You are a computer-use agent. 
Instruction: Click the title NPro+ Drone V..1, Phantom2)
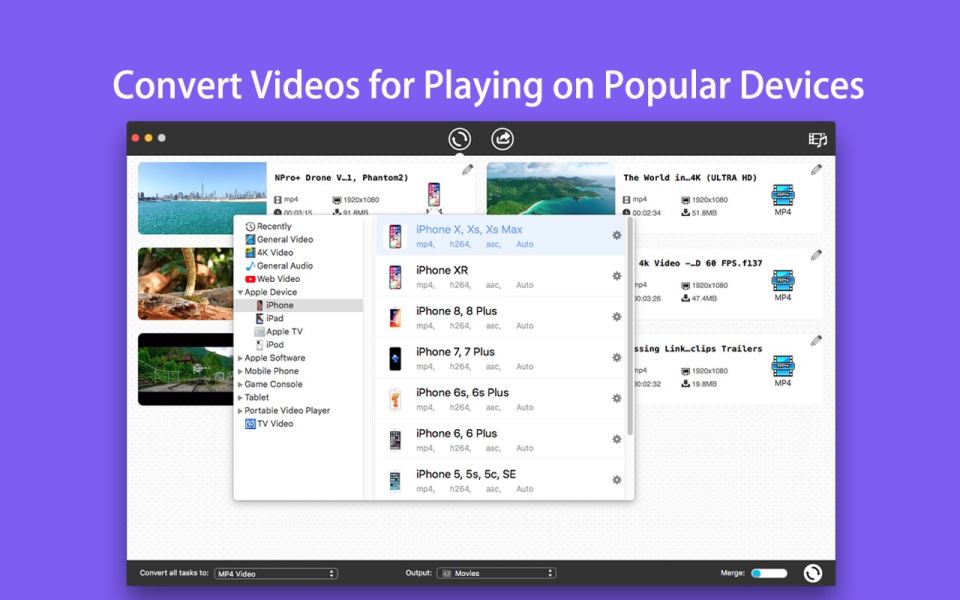[341, 178]
